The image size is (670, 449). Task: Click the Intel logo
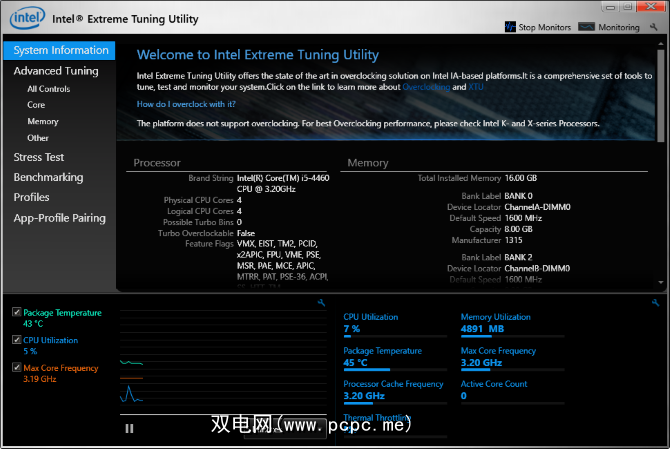pos(27,18)
